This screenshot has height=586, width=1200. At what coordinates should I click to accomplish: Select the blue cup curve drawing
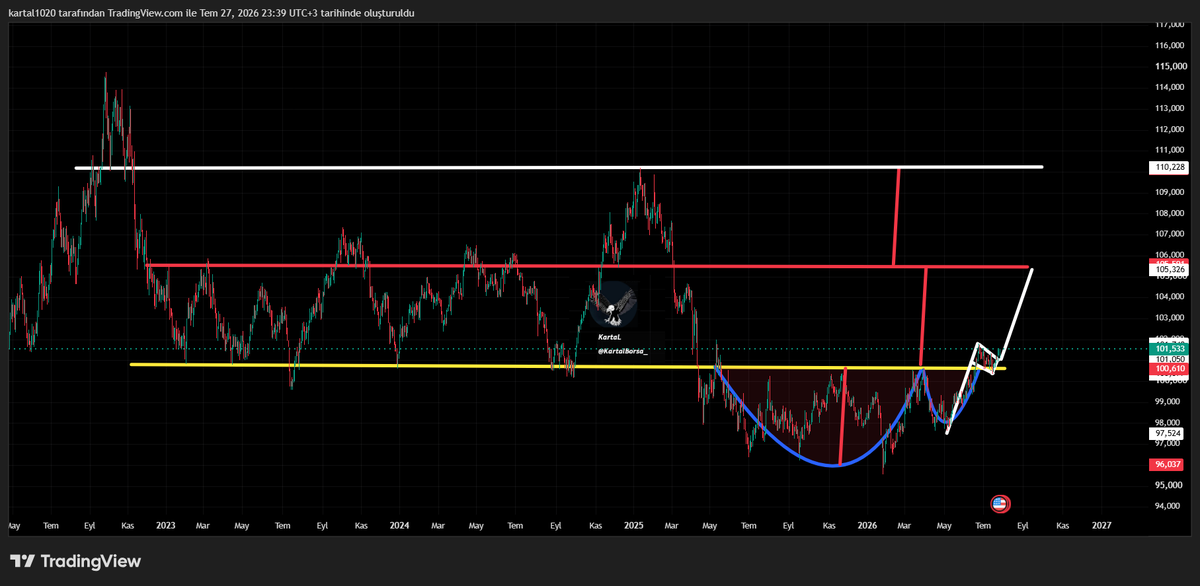point(834,464)
